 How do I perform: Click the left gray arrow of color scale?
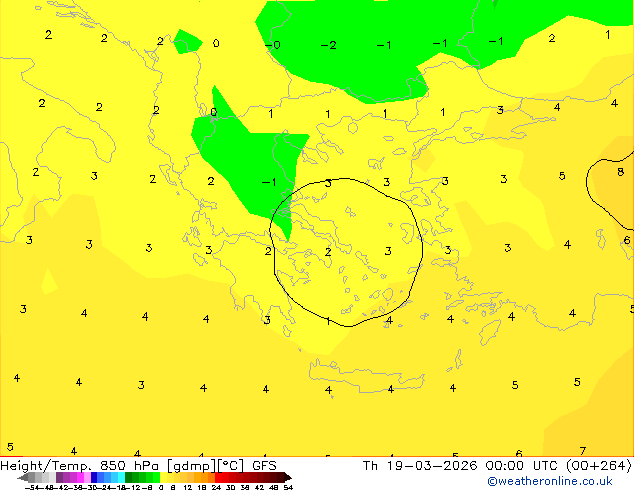coord(22,477)
